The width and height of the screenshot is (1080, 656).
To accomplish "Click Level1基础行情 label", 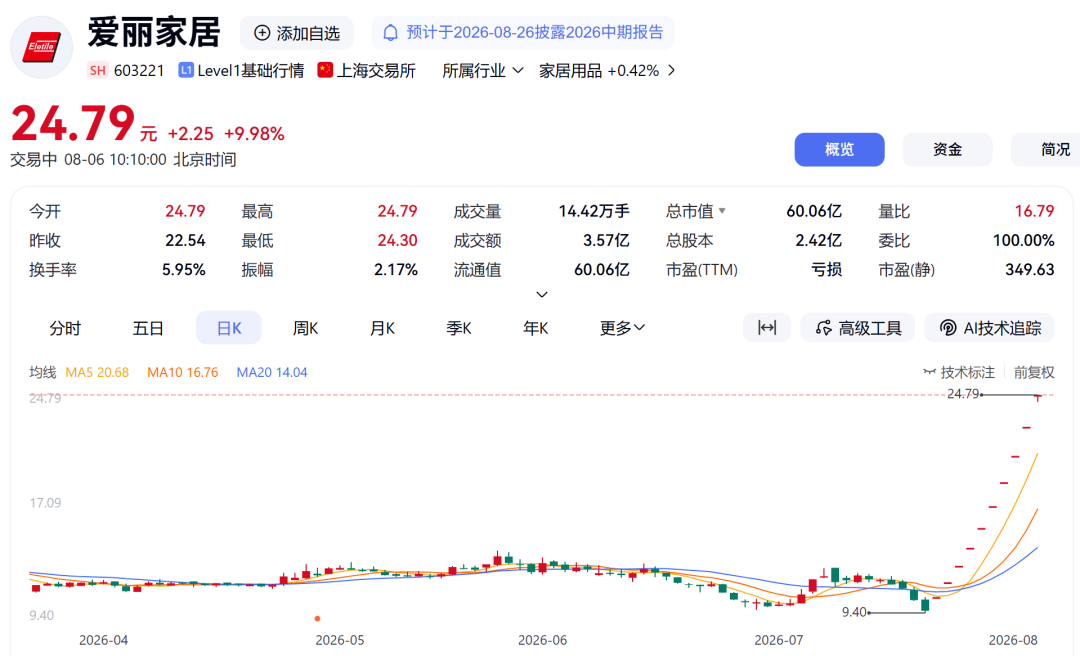I will (251, 70).
